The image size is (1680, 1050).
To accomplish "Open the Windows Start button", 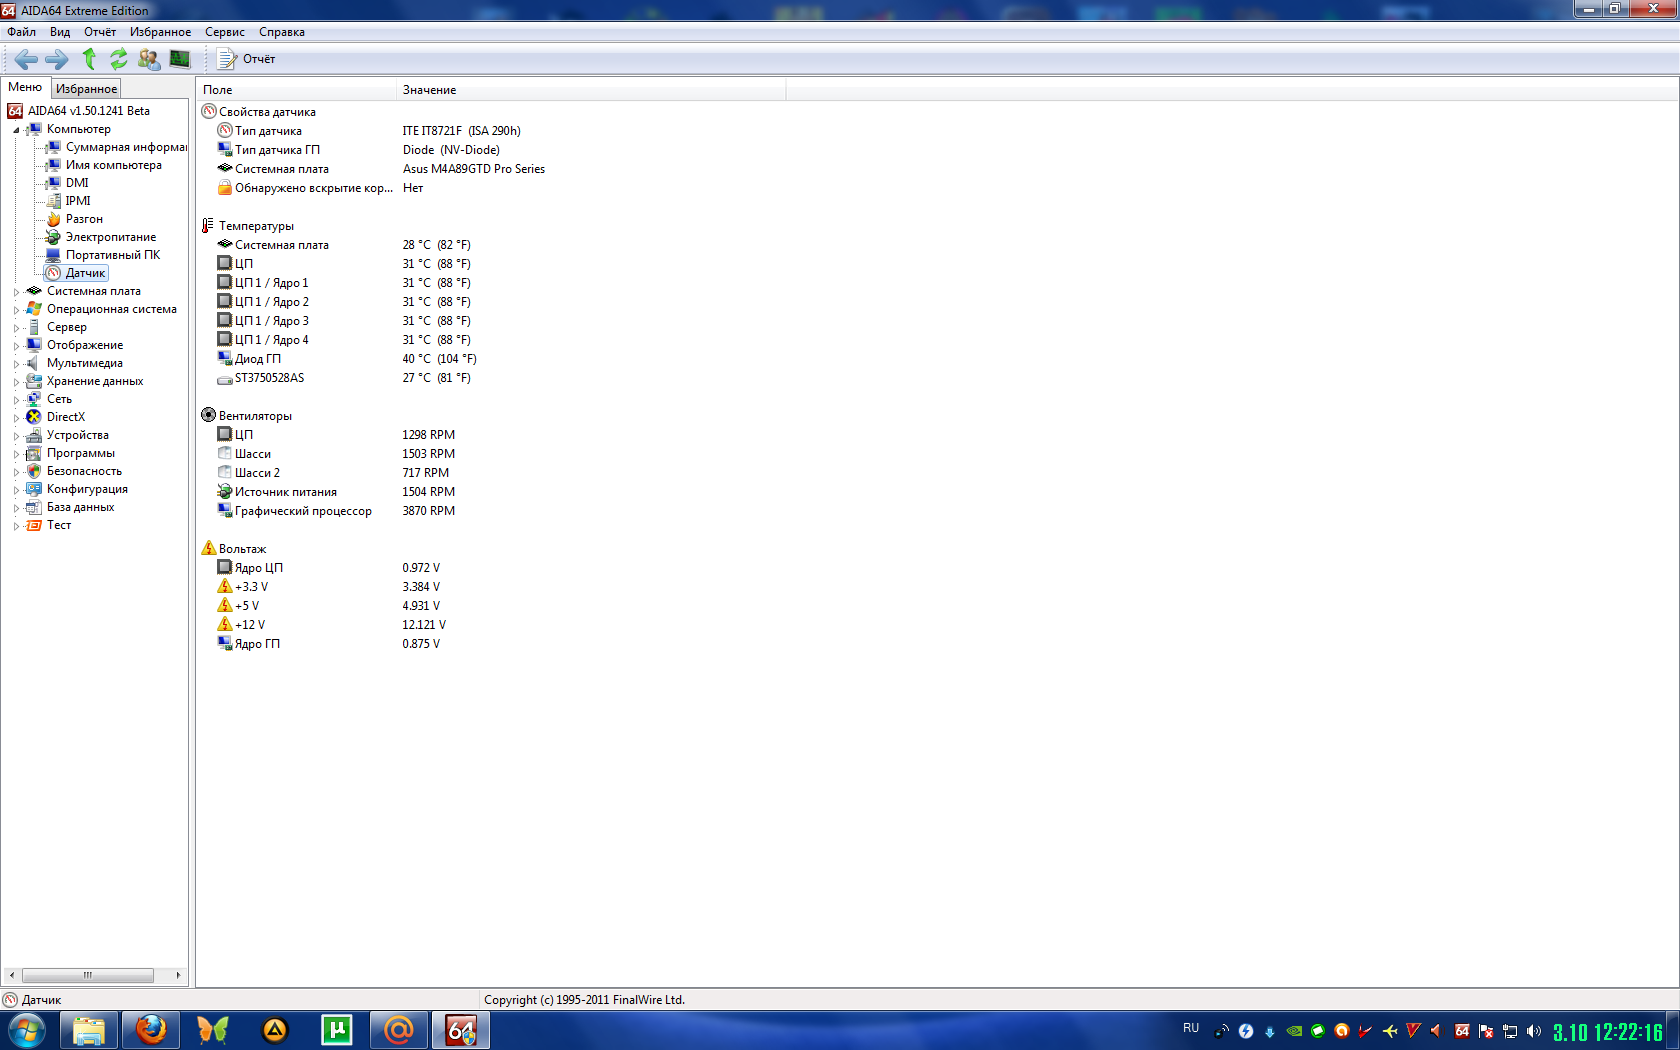I will tap(27, 1030).
